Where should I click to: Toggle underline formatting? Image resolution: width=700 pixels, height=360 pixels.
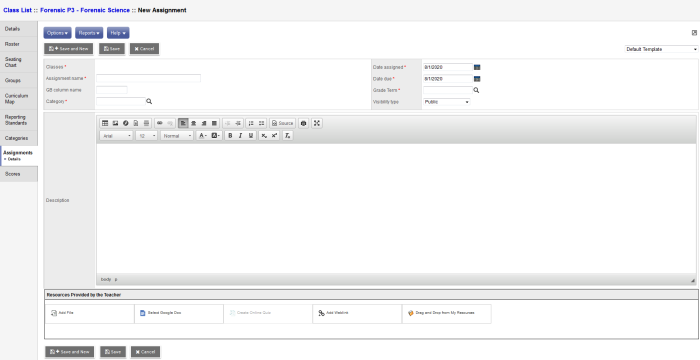[251, 136]
